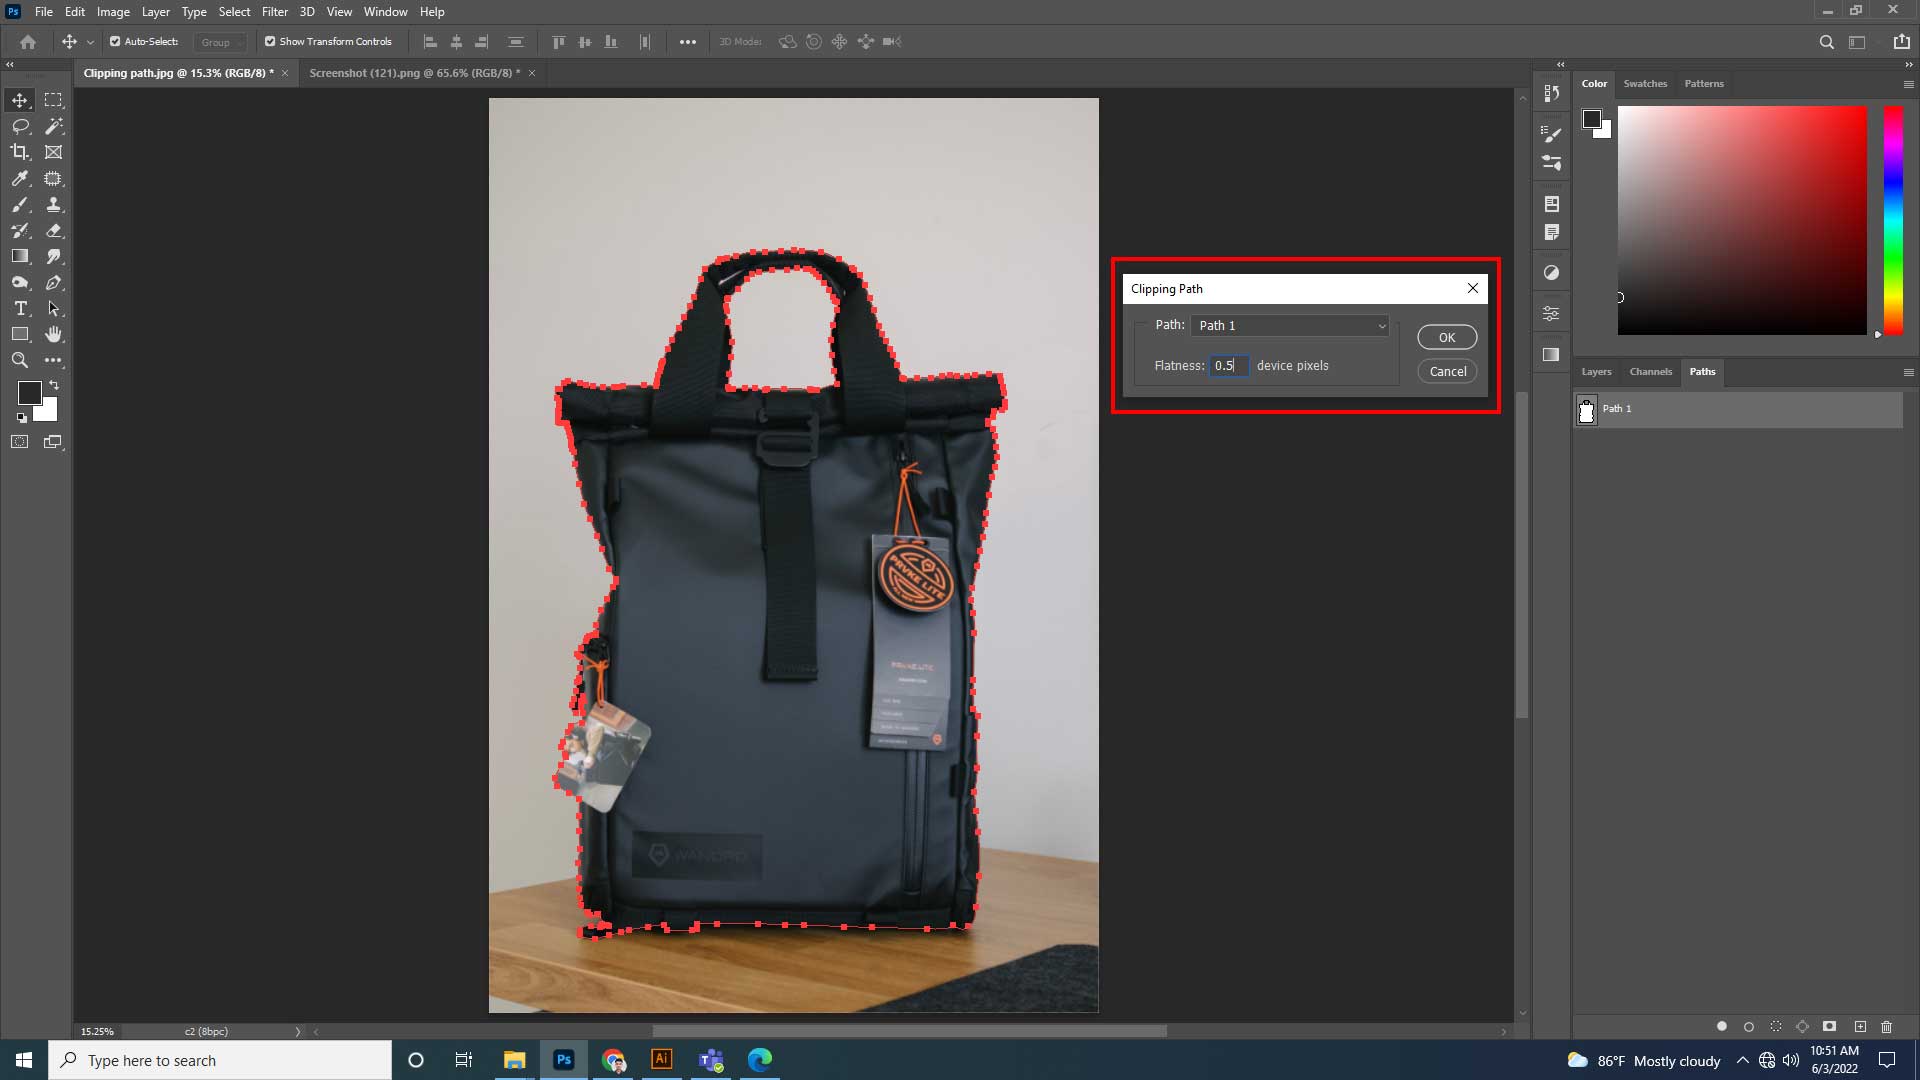Screen dimensions: 1920x1080
Task: Open the Filter menu
Action: pyautogui.click(x=275, y=11)
